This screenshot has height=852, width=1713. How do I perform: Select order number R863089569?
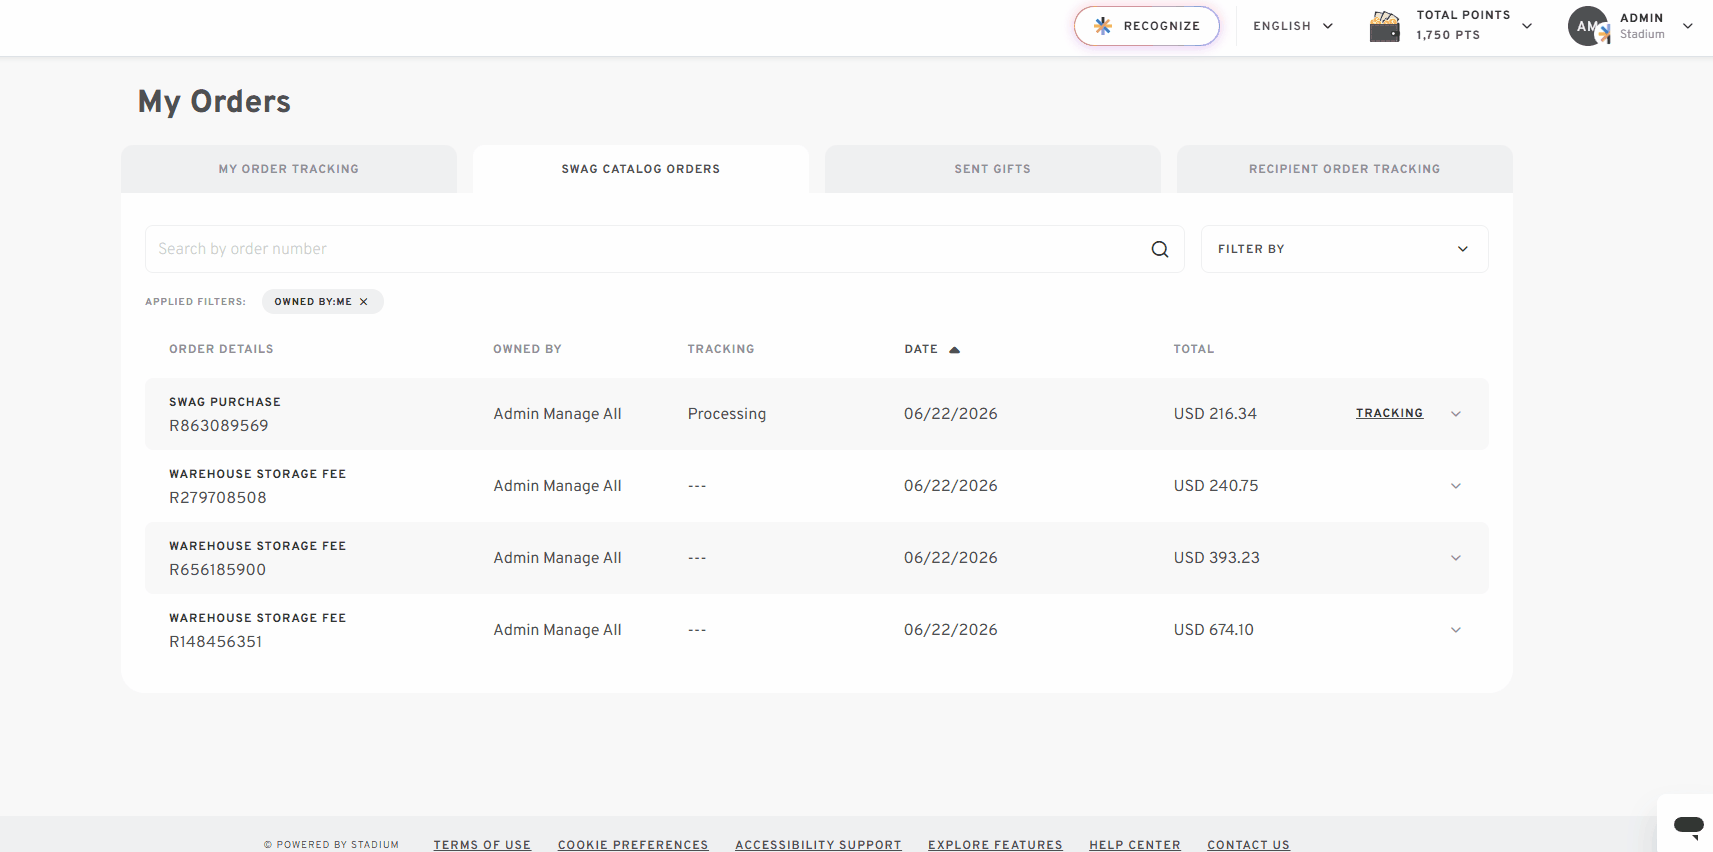219,426
